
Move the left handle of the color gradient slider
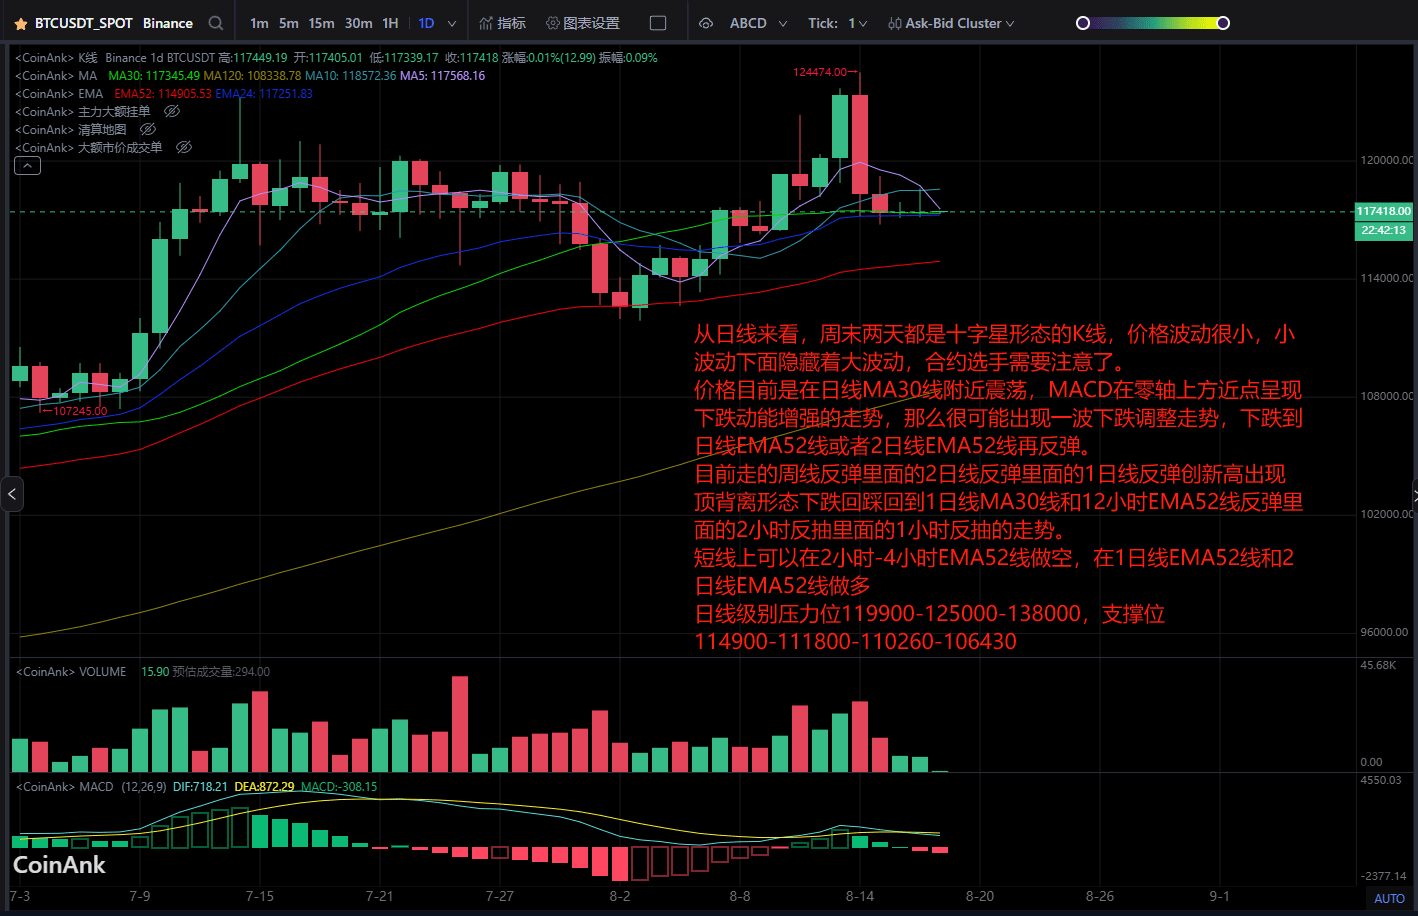tap(1082, 23)
